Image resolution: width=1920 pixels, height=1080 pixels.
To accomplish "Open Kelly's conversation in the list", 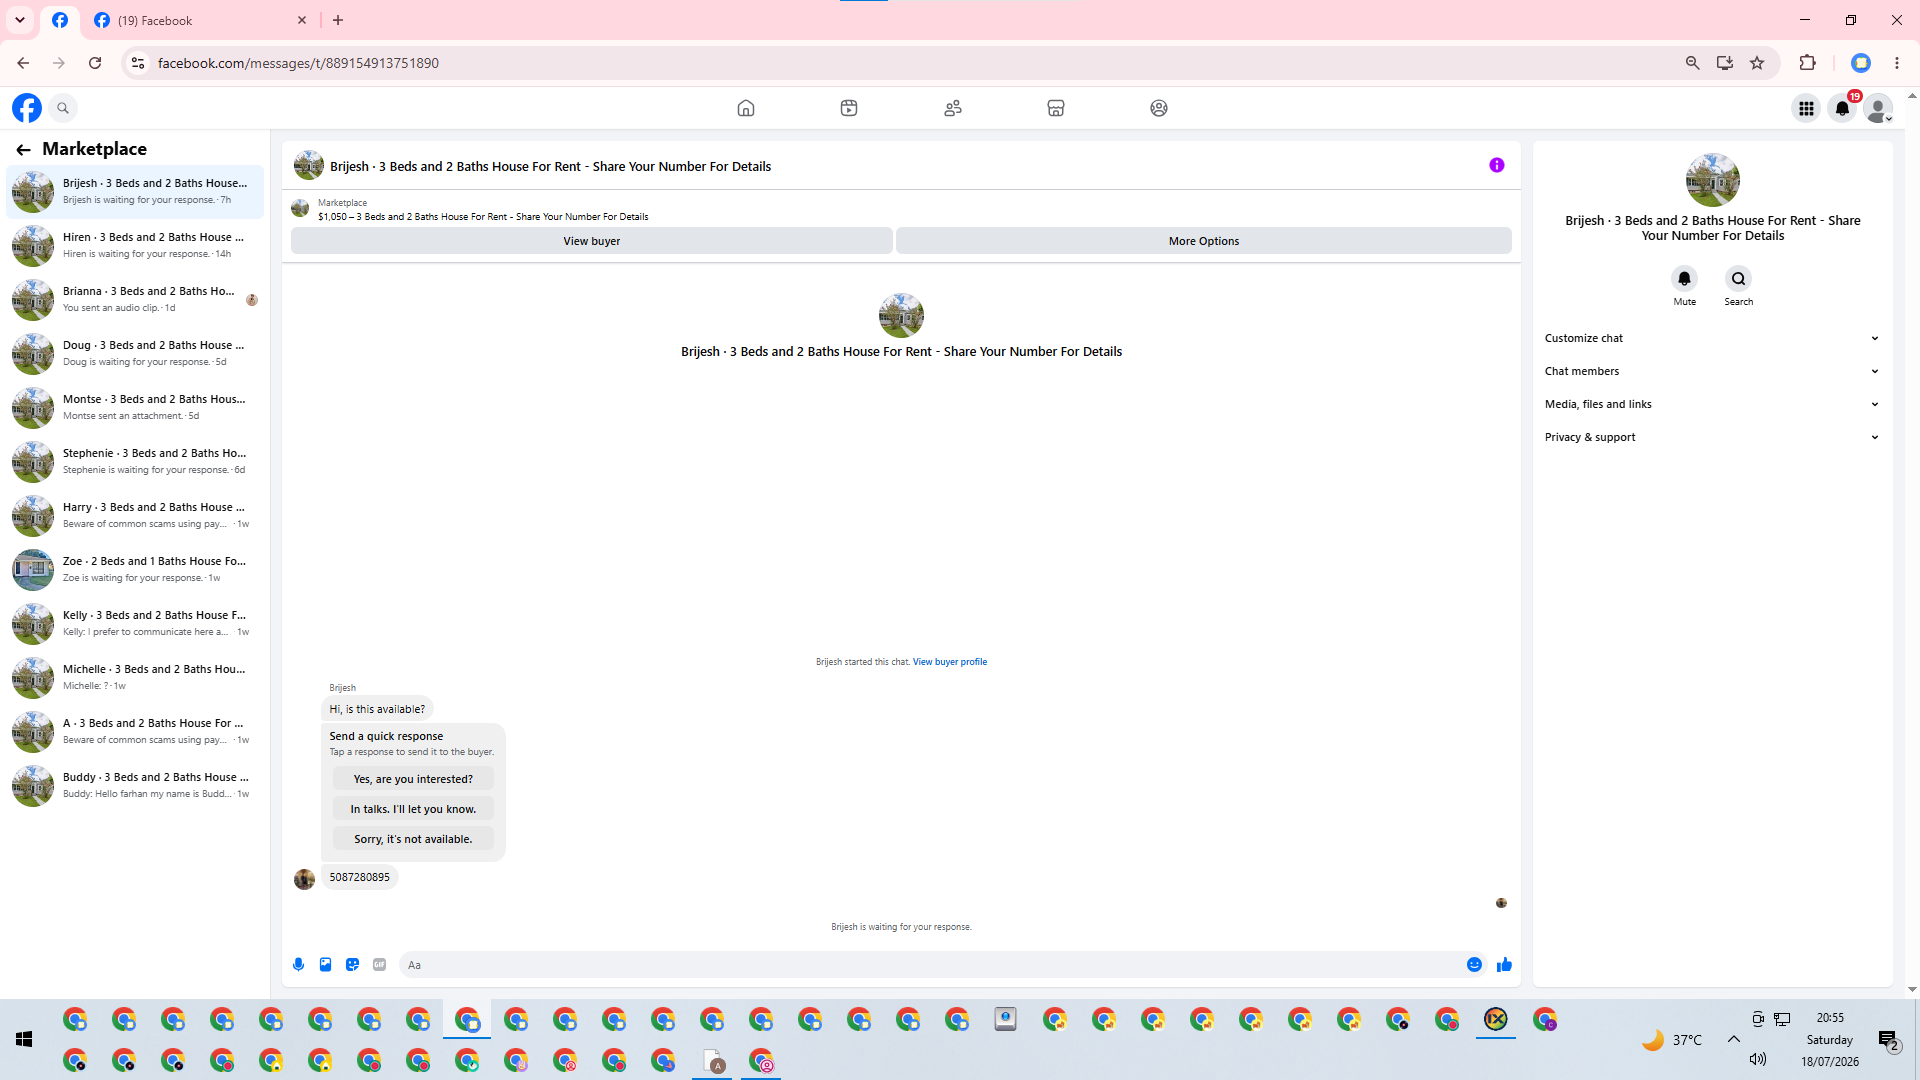I will tap(135, 623).
